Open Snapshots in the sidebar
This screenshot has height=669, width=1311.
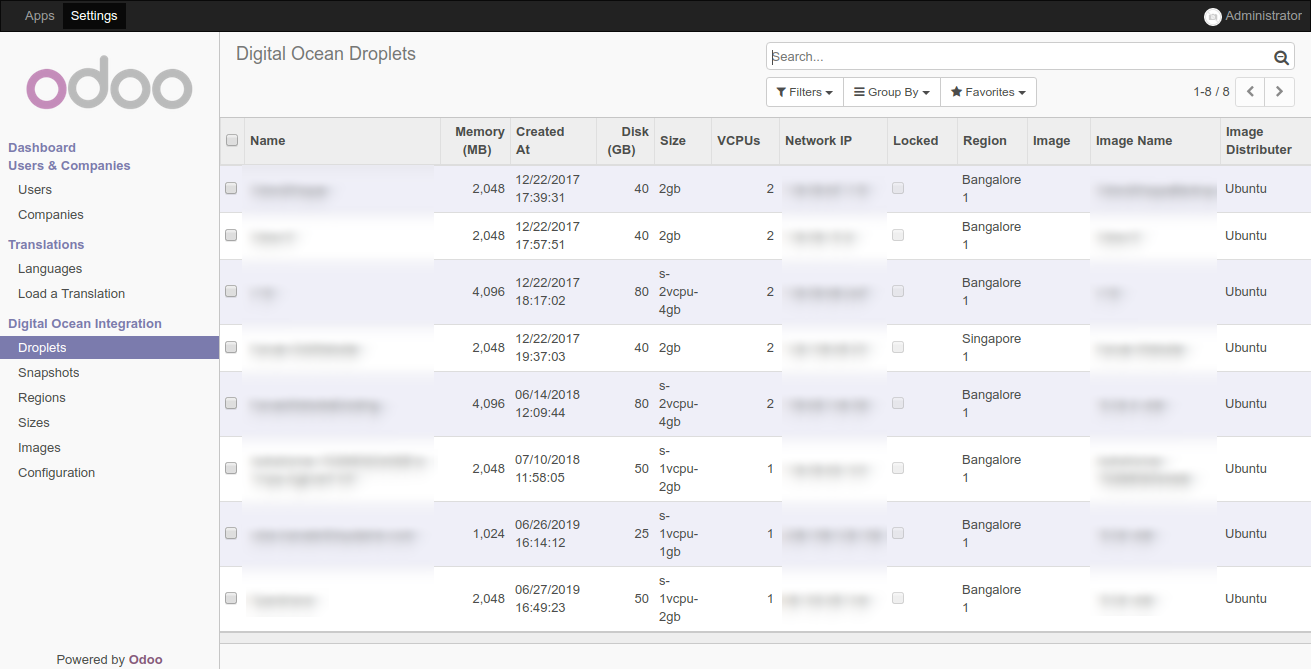(x=49, y=373)
